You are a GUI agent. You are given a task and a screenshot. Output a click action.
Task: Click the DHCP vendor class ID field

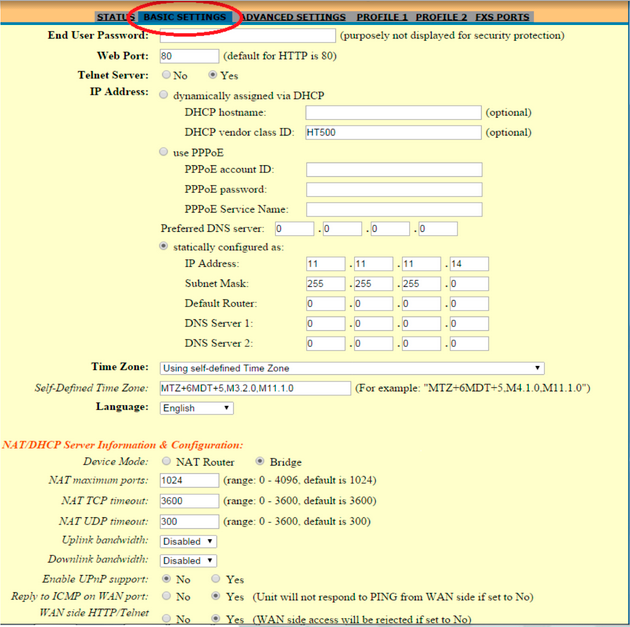tap(393, 133)
